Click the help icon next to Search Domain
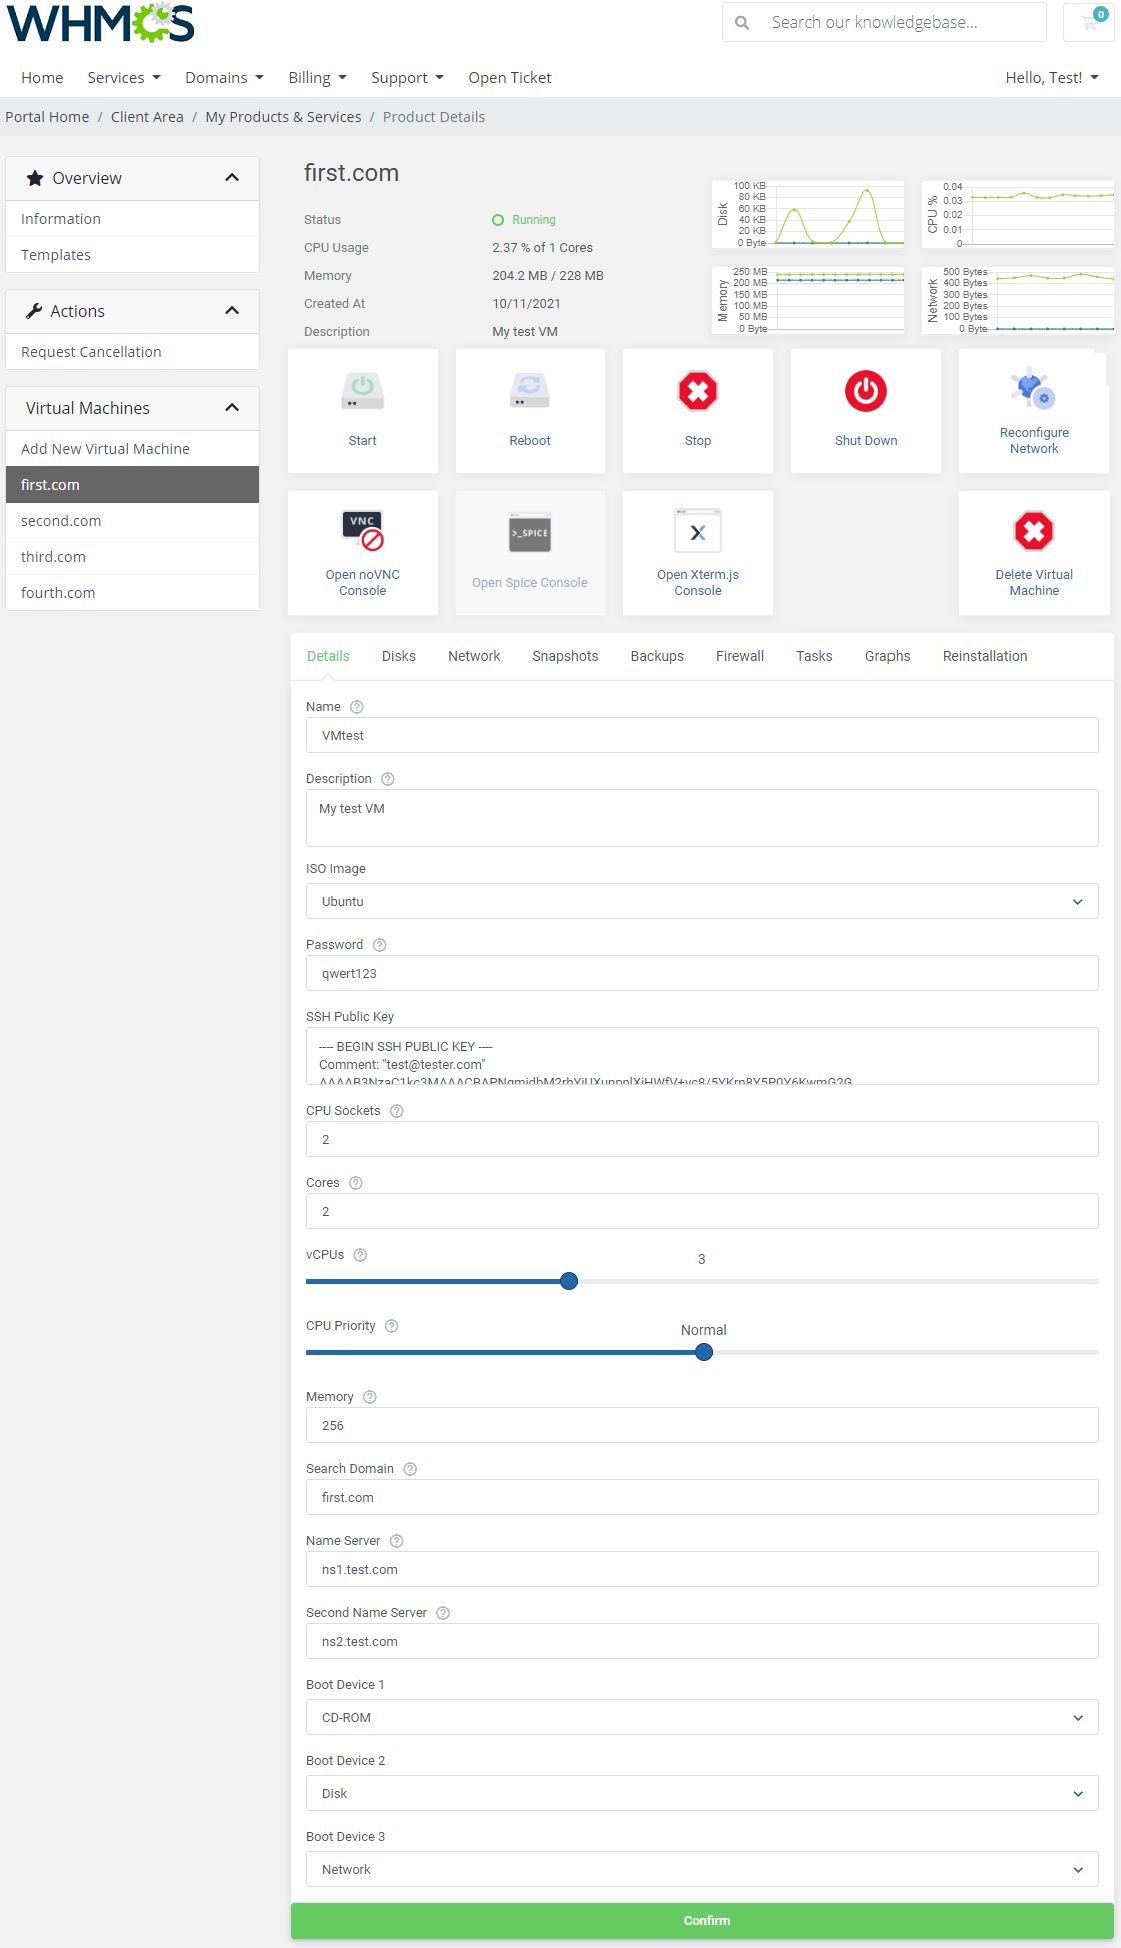Image resolution: width=1121 pixels, height=1948 pixels. 410,1469
